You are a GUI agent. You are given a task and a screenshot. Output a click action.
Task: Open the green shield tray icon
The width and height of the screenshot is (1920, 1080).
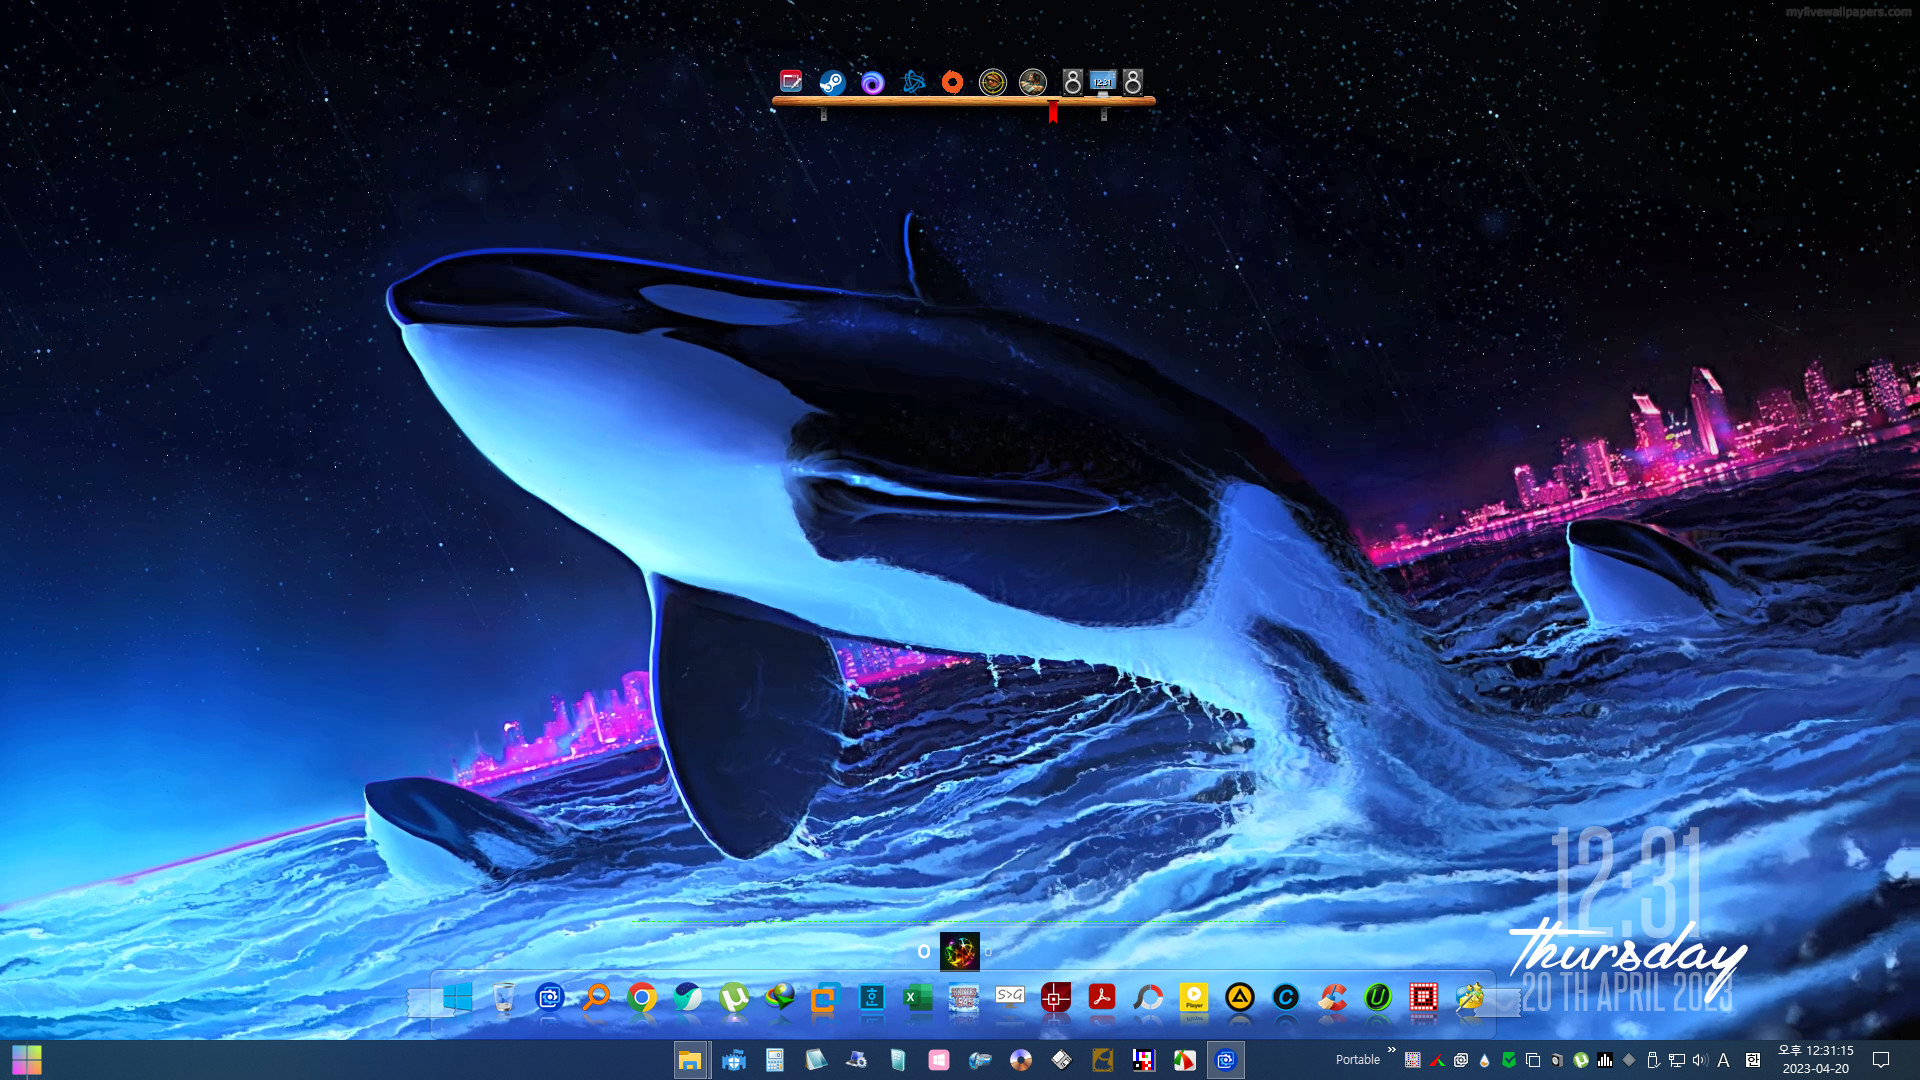(1509, 1060)
